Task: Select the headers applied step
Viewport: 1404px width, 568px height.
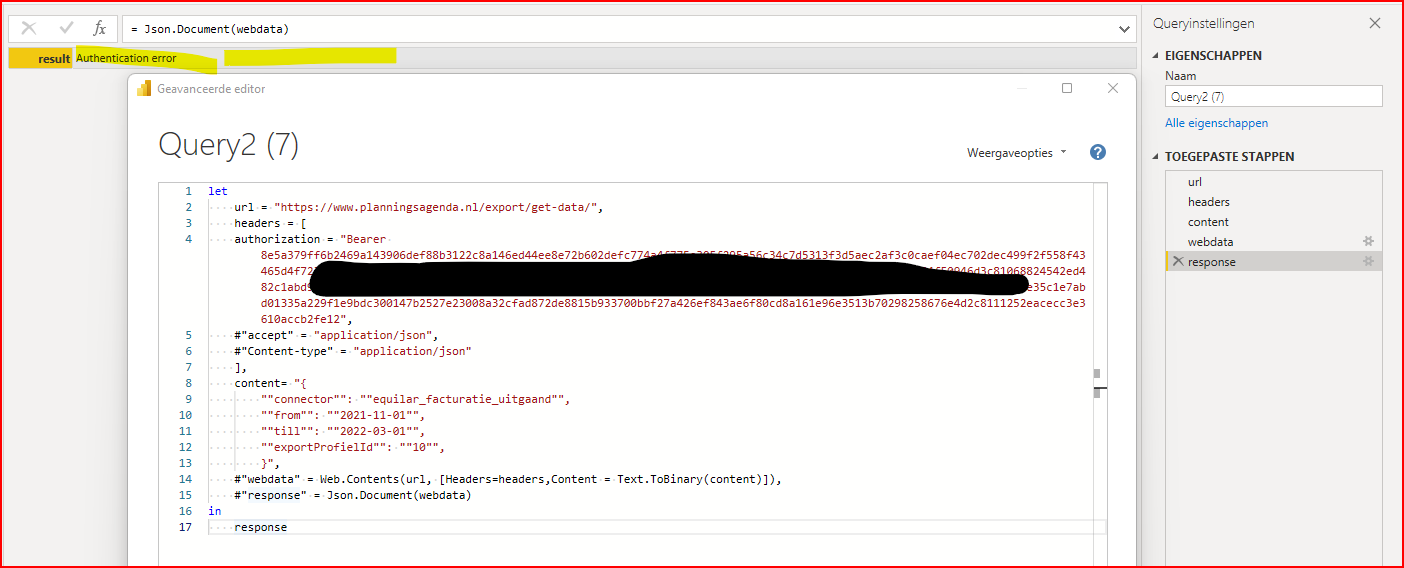Action: 1274,202
